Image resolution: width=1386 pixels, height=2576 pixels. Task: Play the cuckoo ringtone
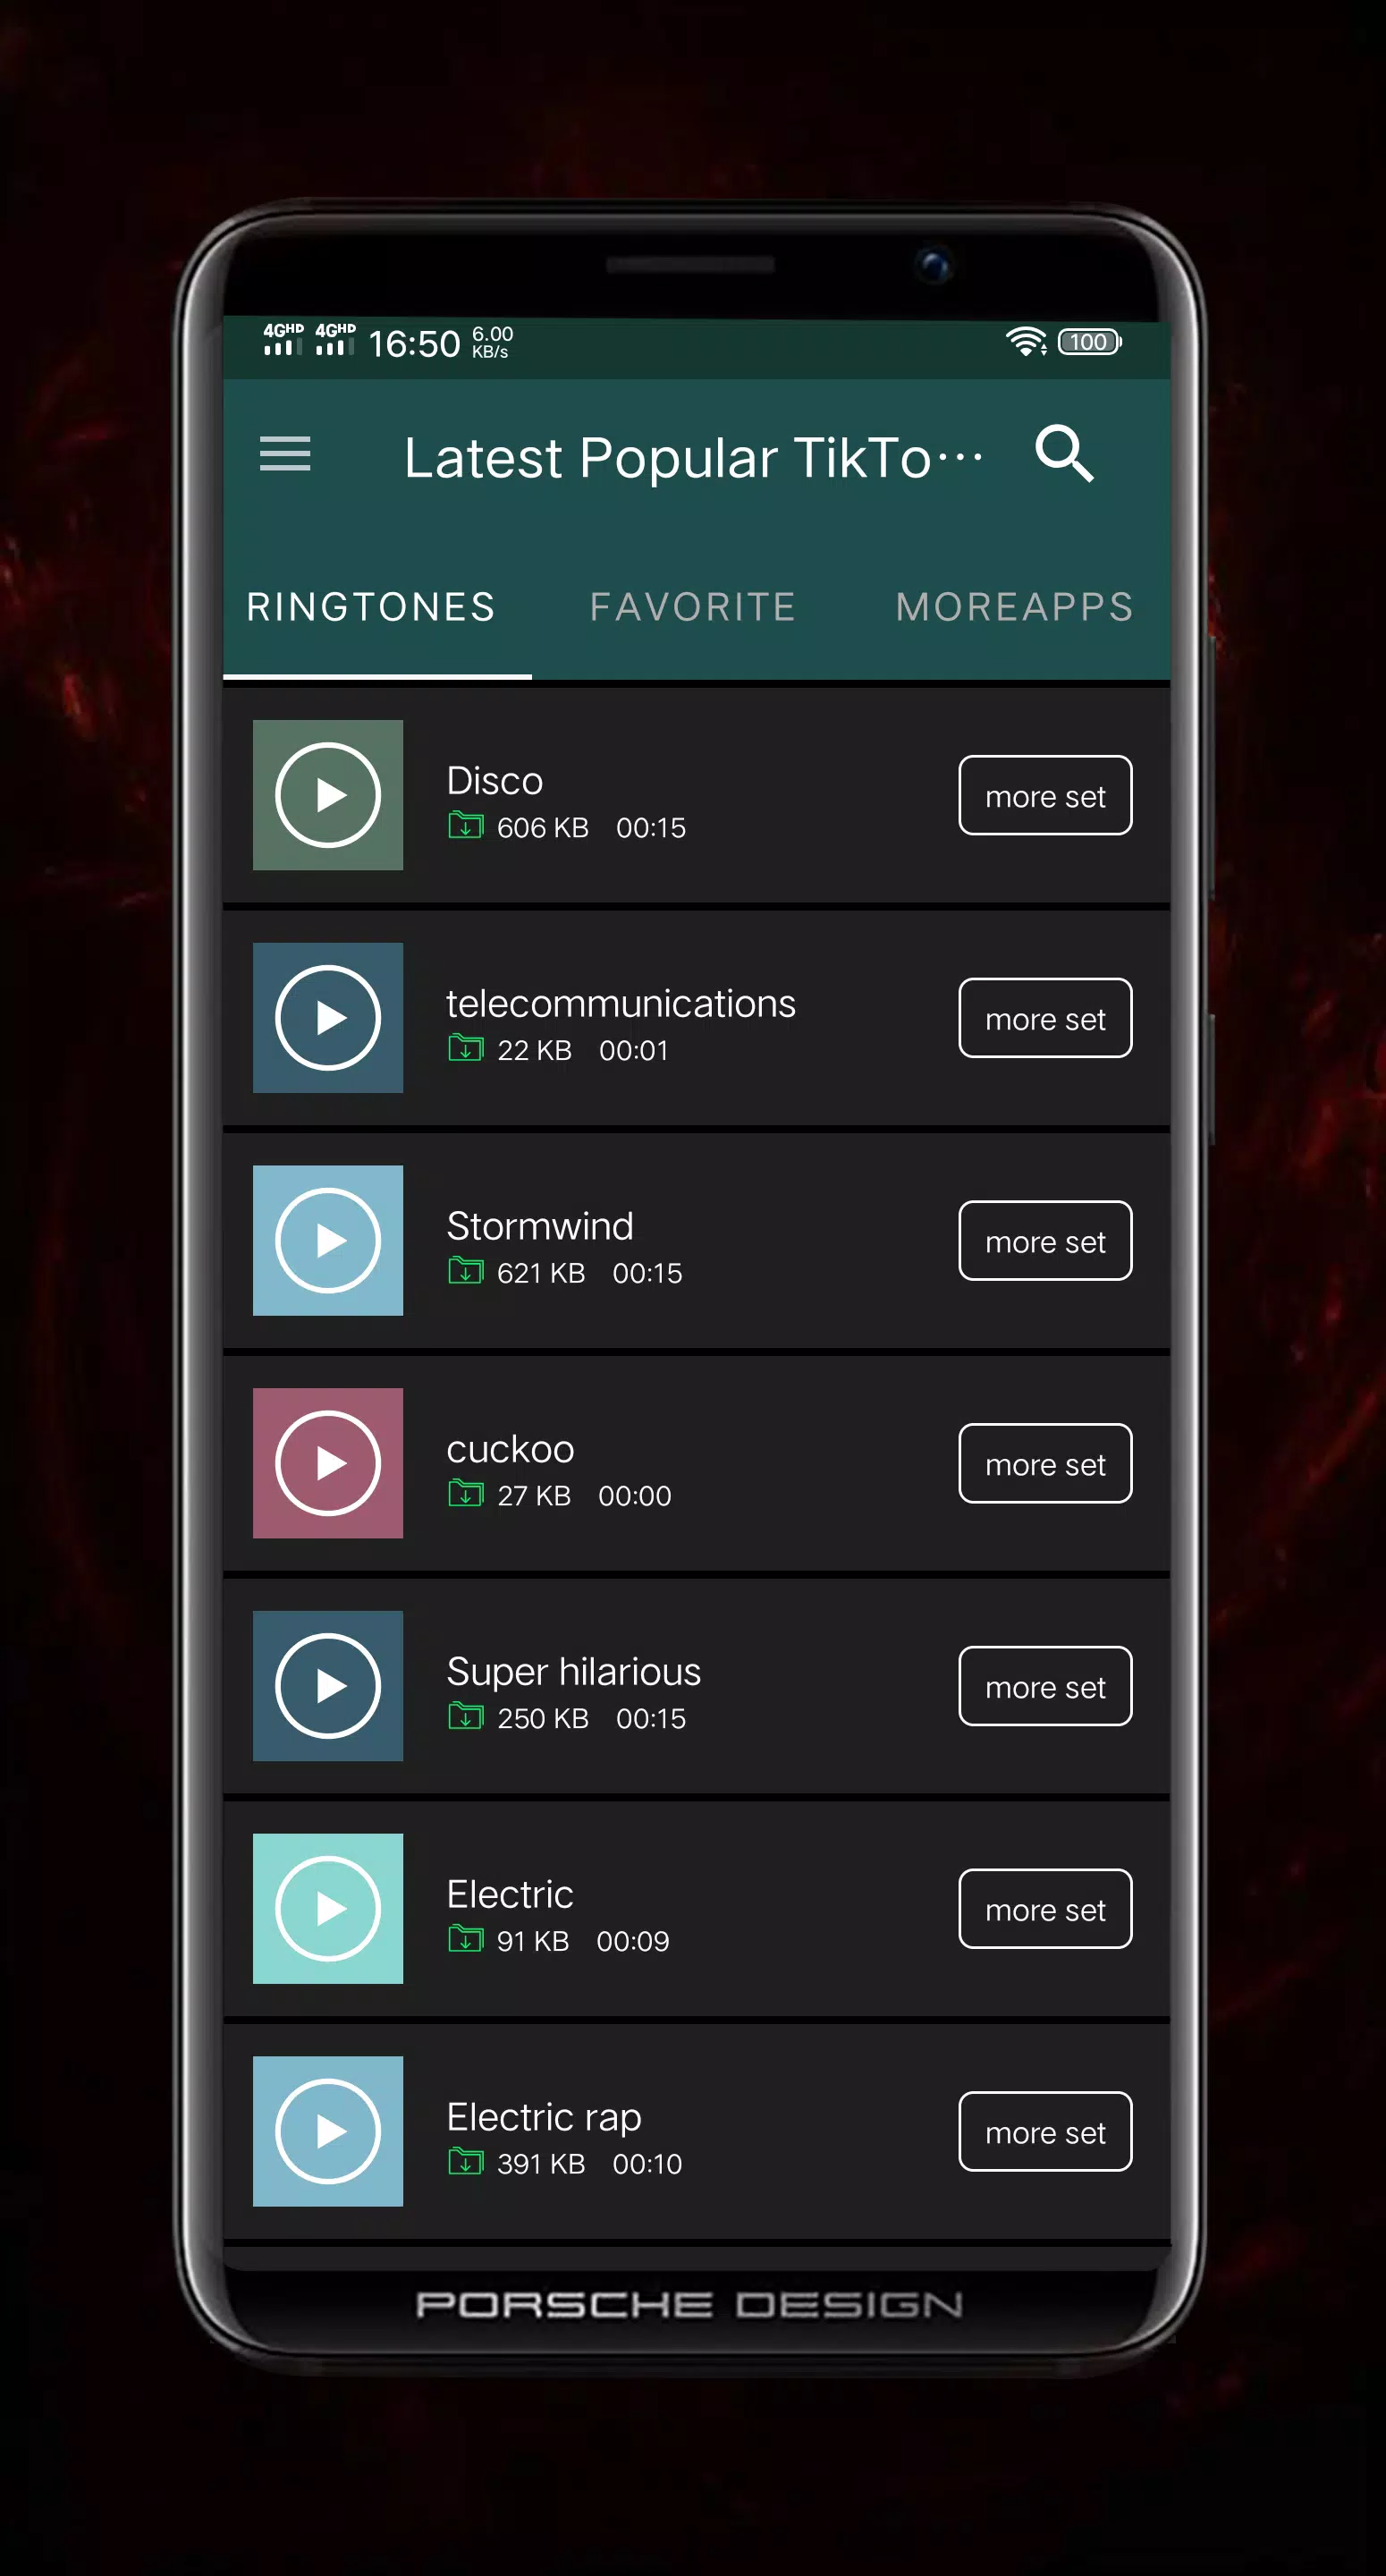[328, 1463]
